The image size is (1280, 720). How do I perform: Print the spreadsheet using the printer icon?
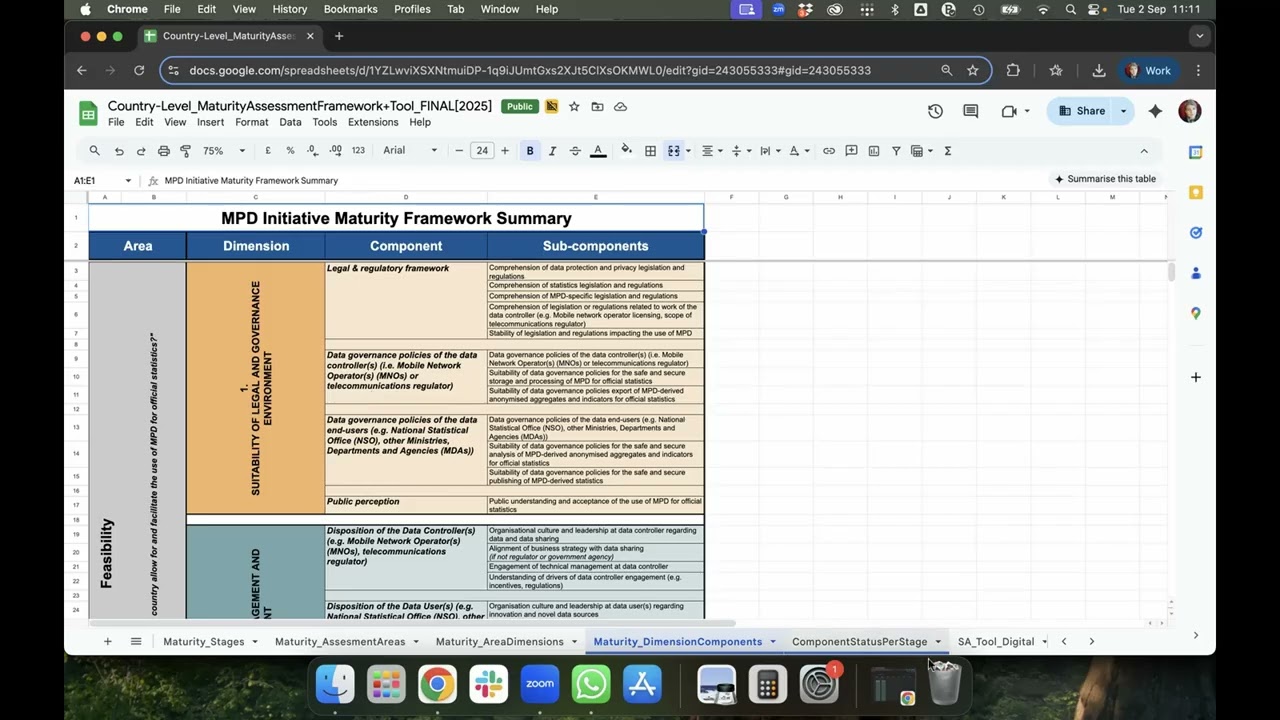tap(164, 151)
